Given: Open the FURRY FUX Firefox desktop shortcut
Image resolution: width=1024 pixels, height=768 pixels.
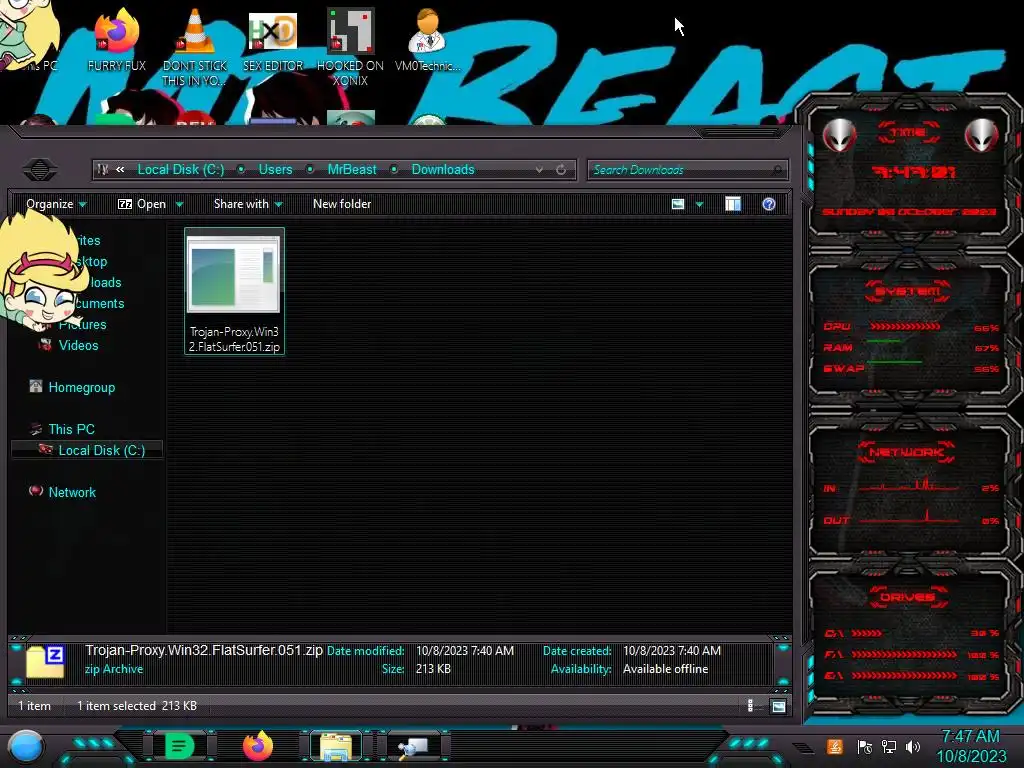Looking at the screenshot, I should [x=116, y=39].
